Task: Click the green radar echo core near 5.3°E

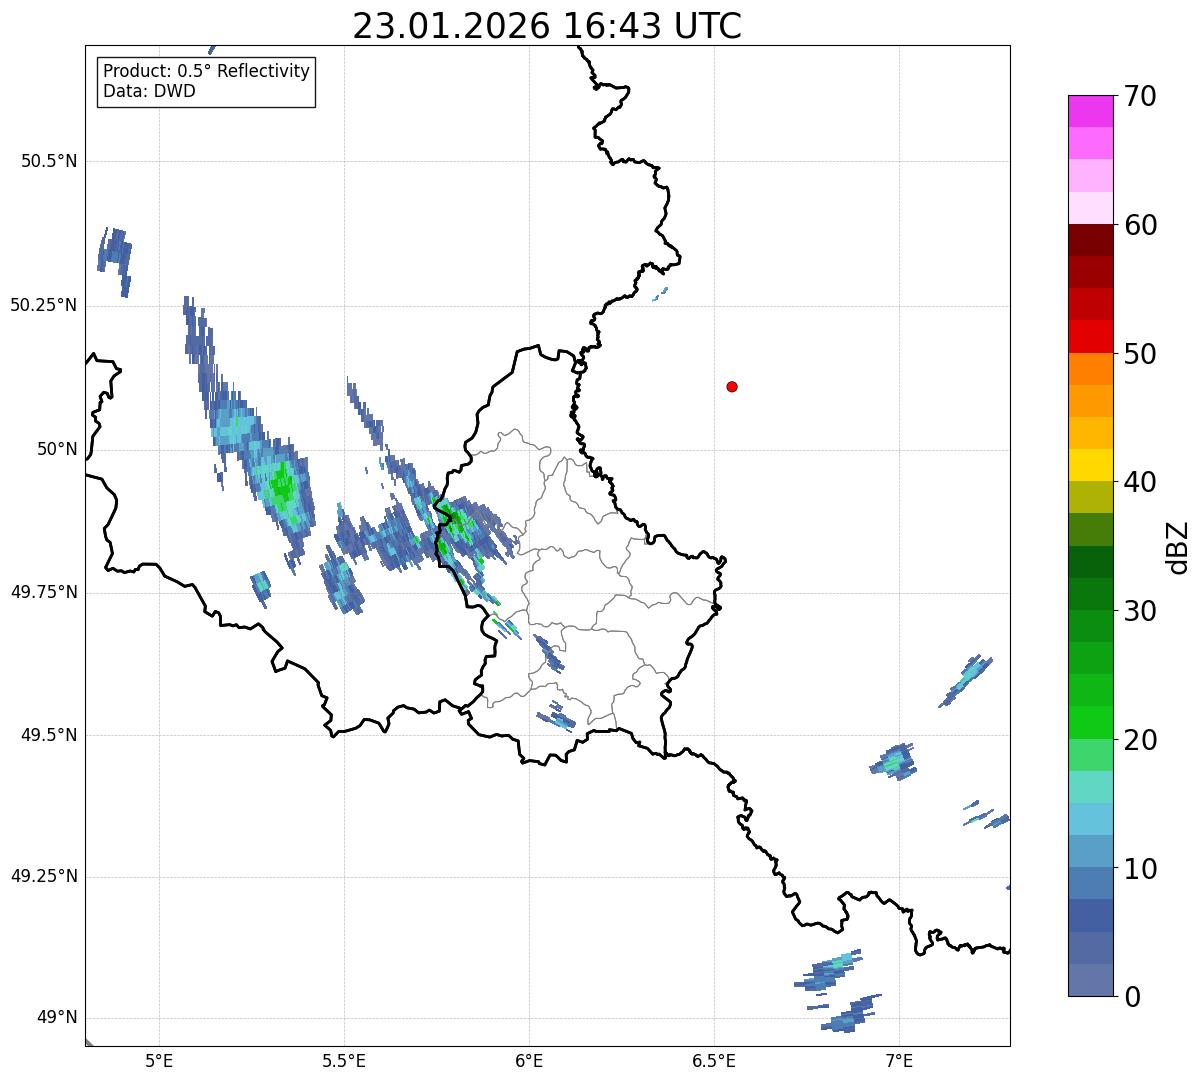Action: point(283,487)
